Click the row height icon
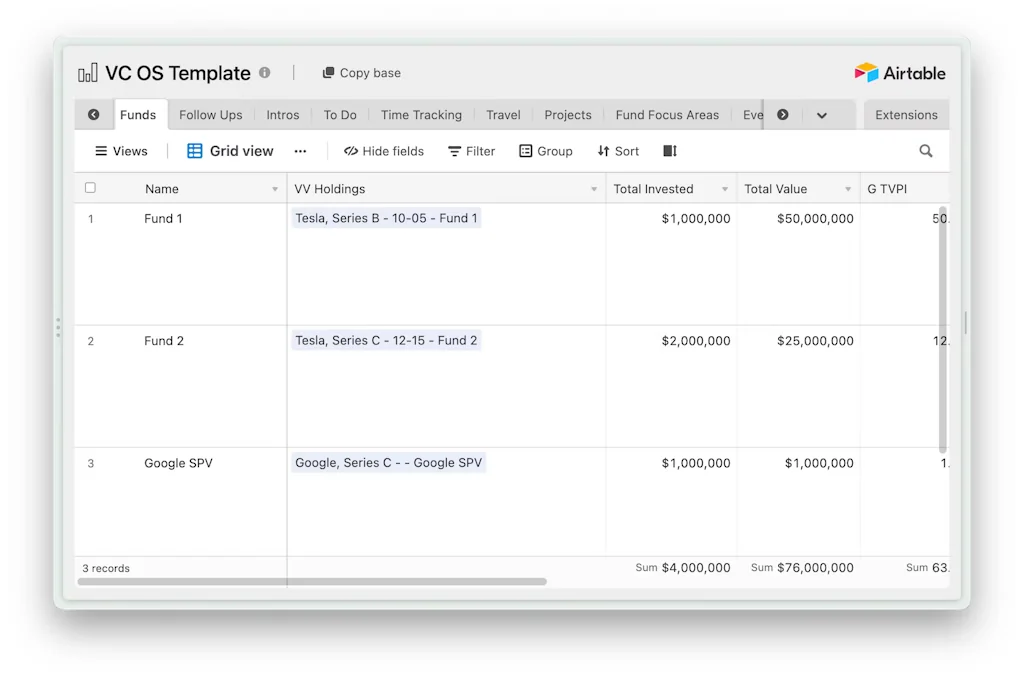The image size is (1024, 680). (x=670, y=151)
